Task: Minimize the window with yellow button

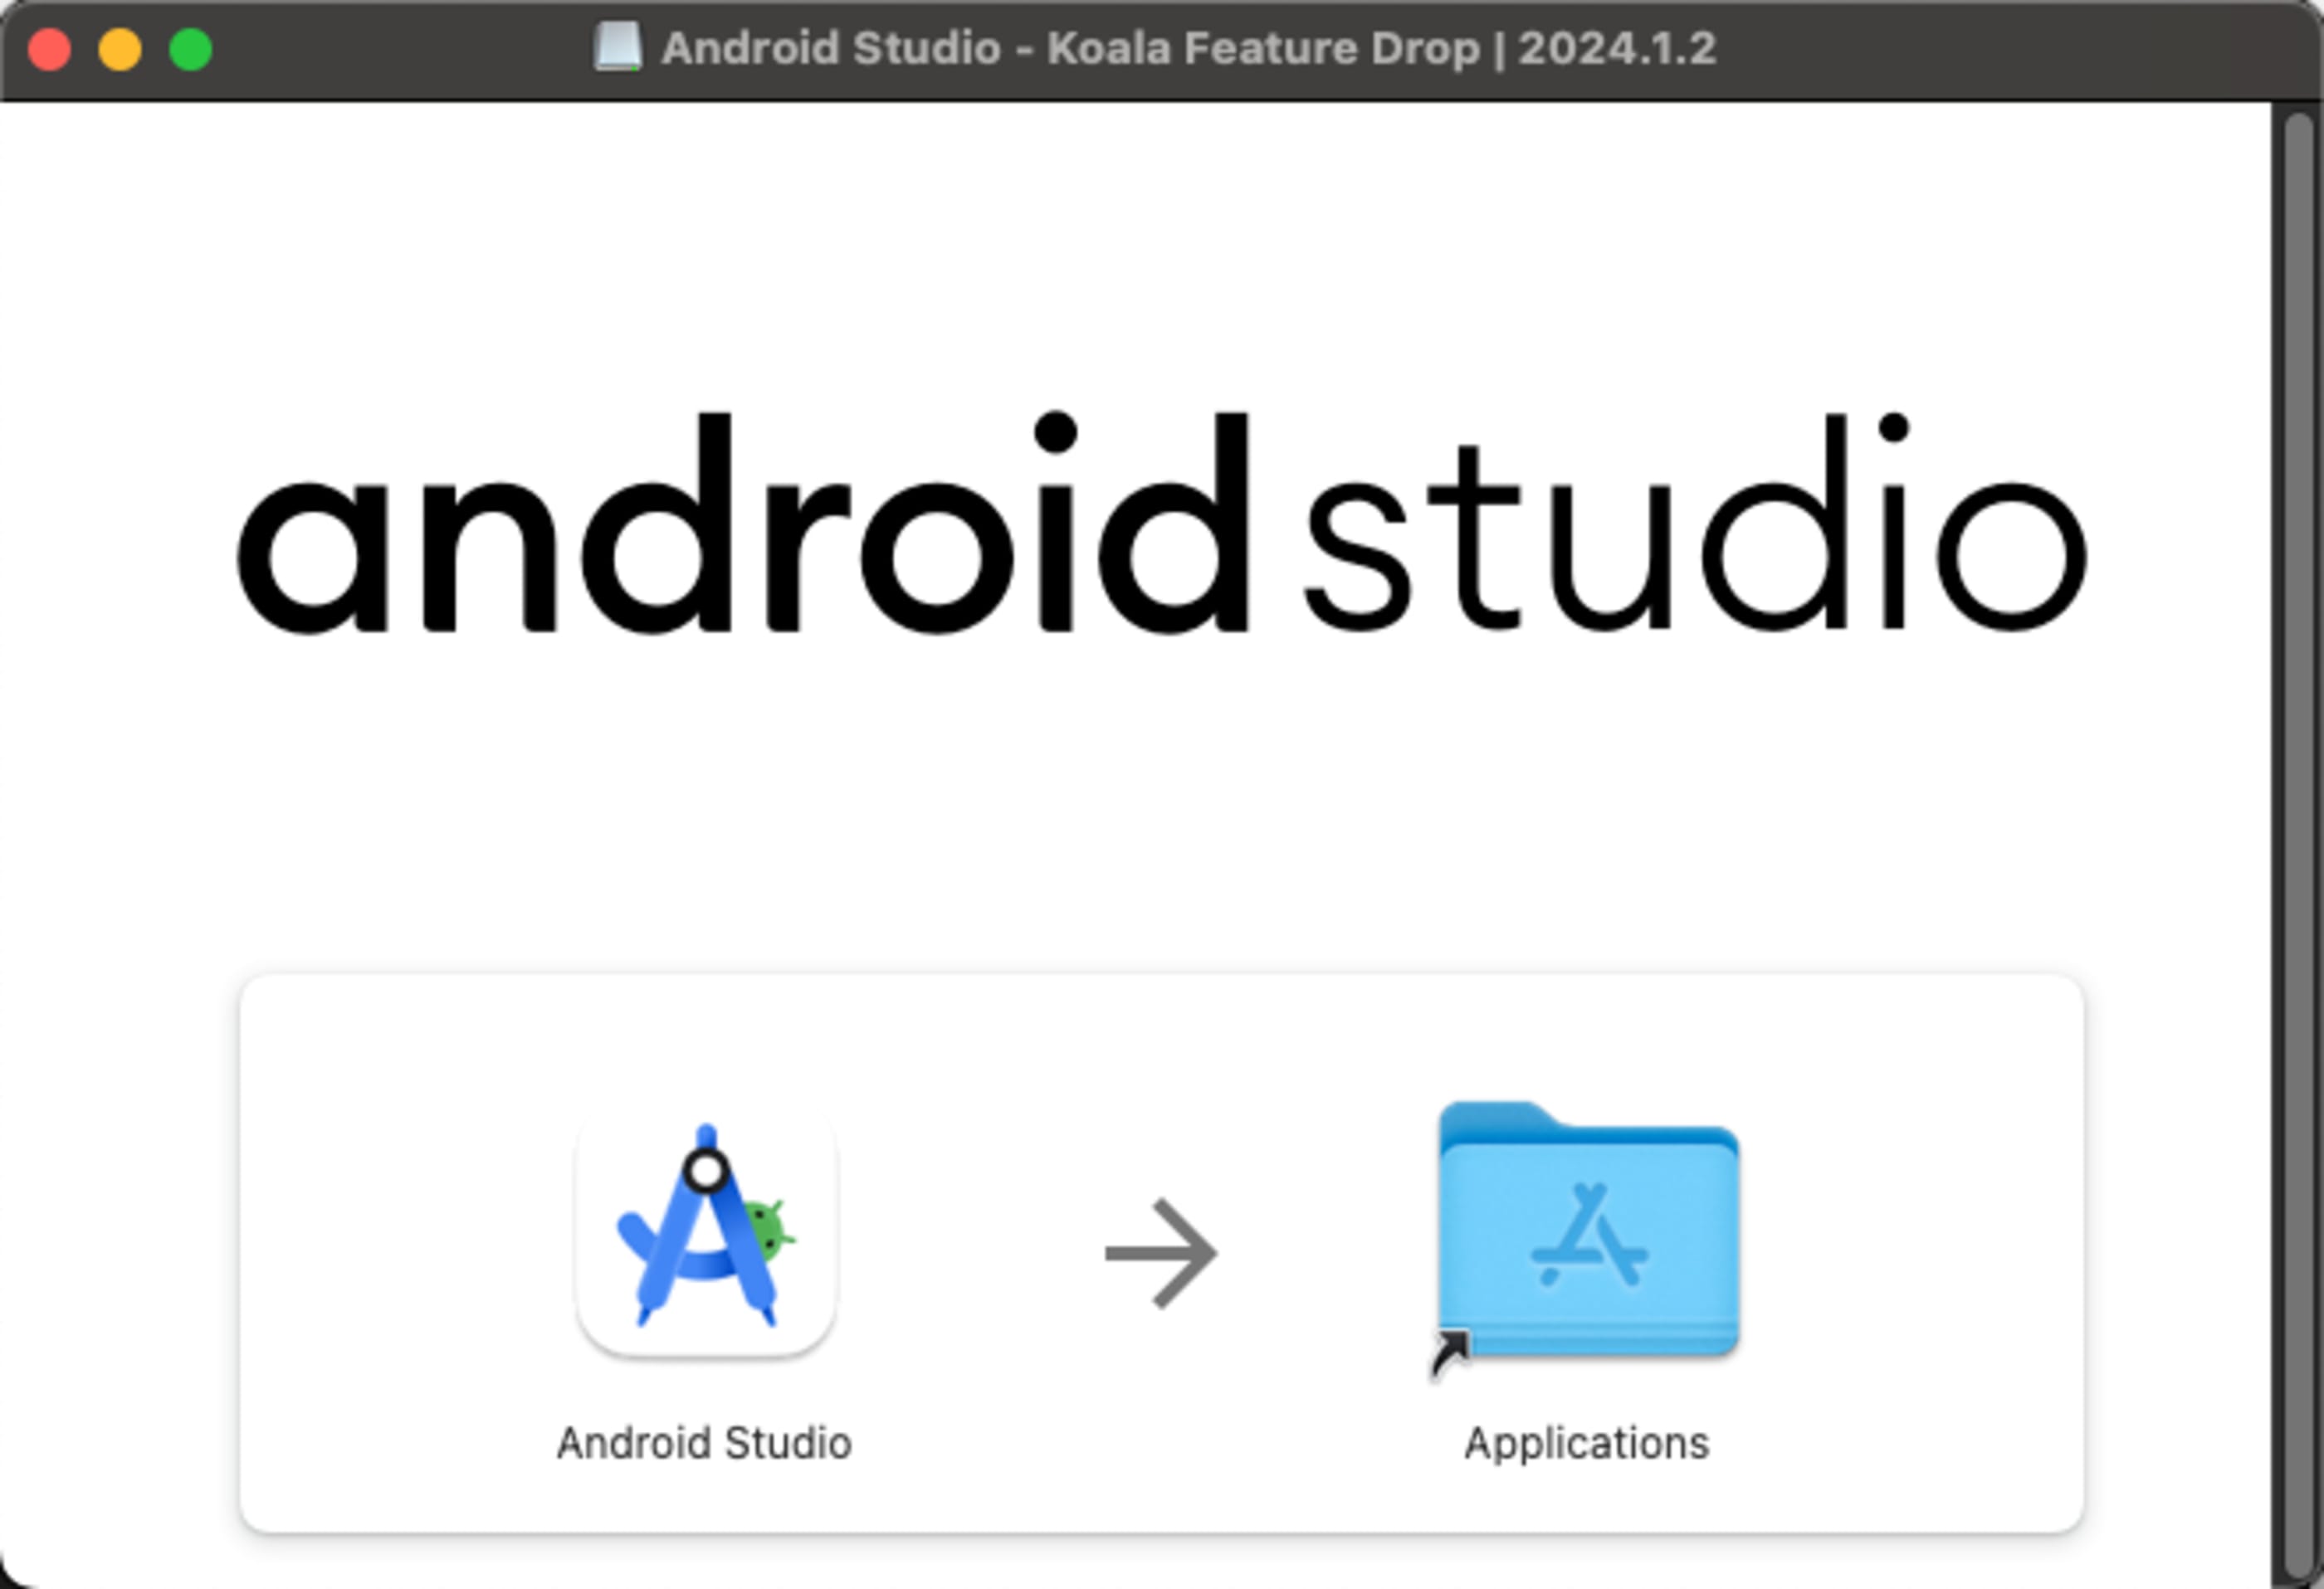Action: pyautogui.click(x=120, y=49)
